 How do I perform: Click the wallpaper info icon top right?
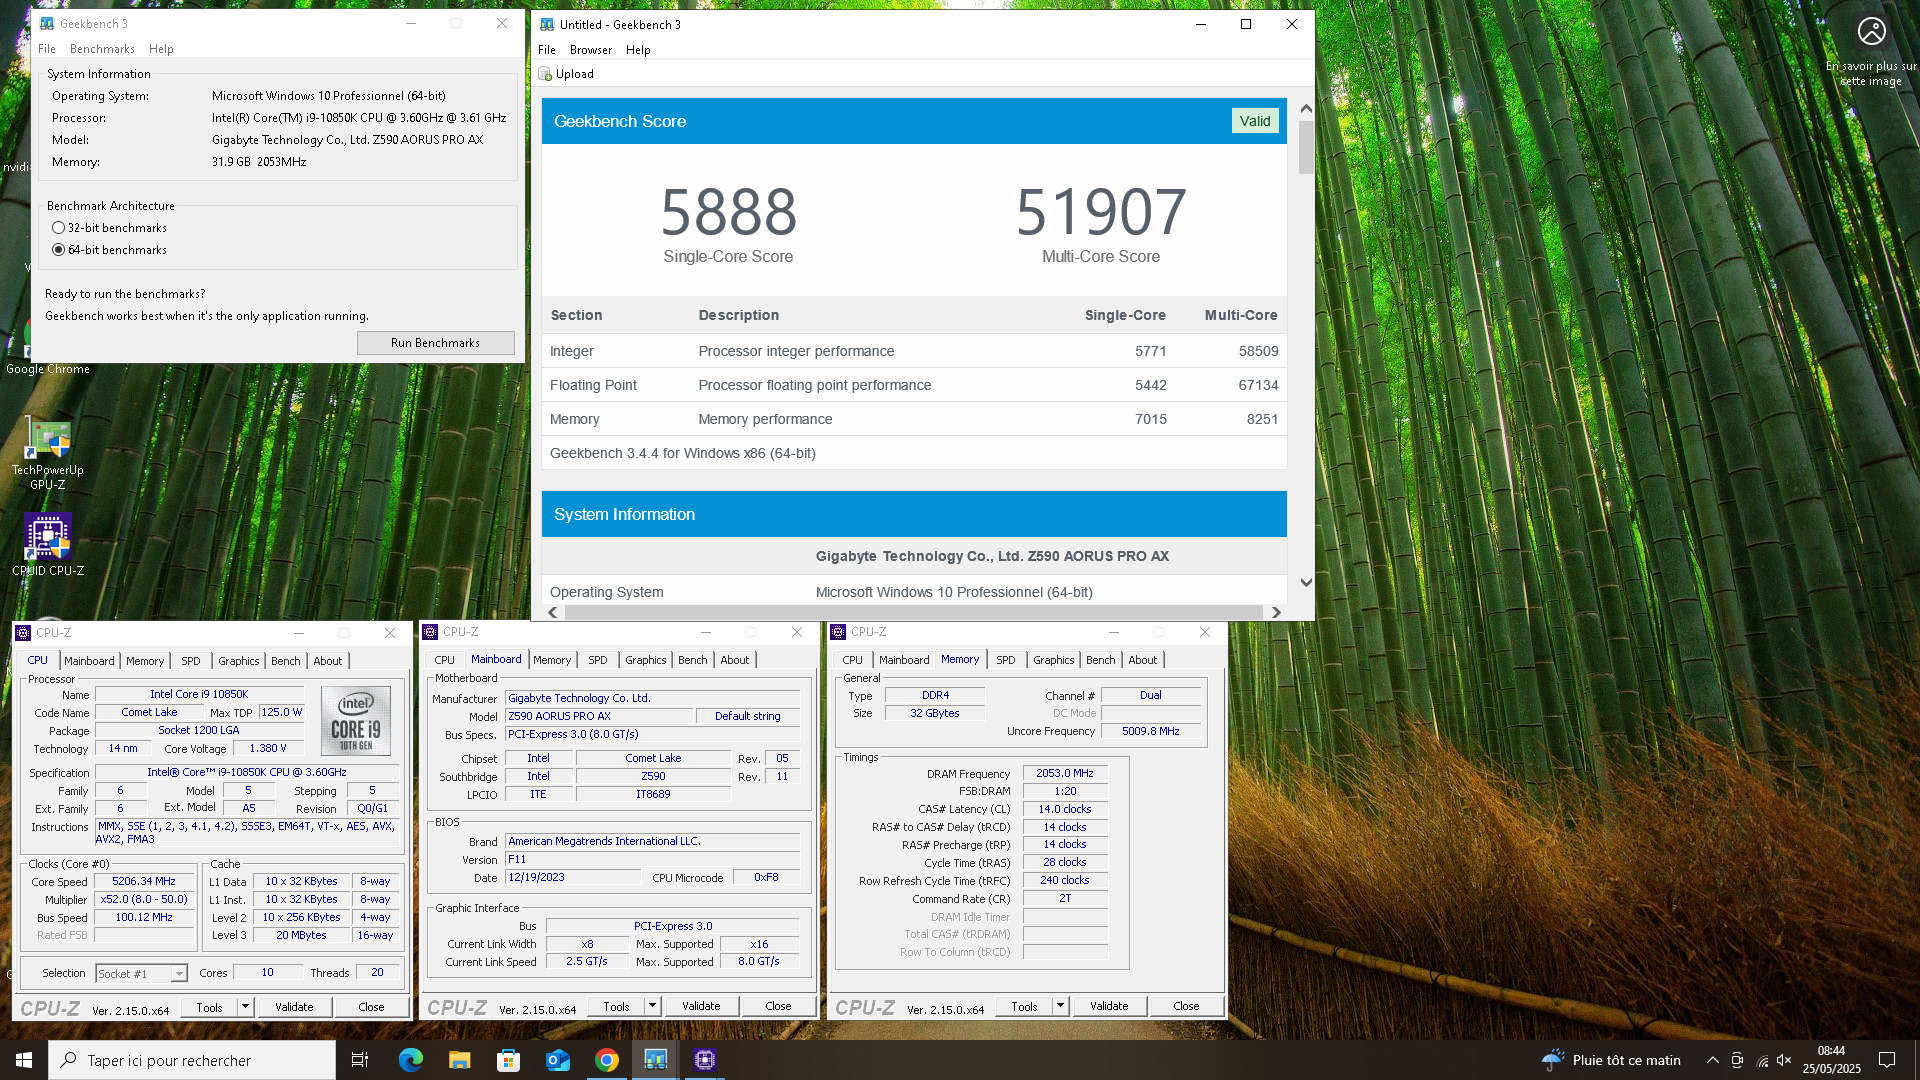[x=1871, y=31]
